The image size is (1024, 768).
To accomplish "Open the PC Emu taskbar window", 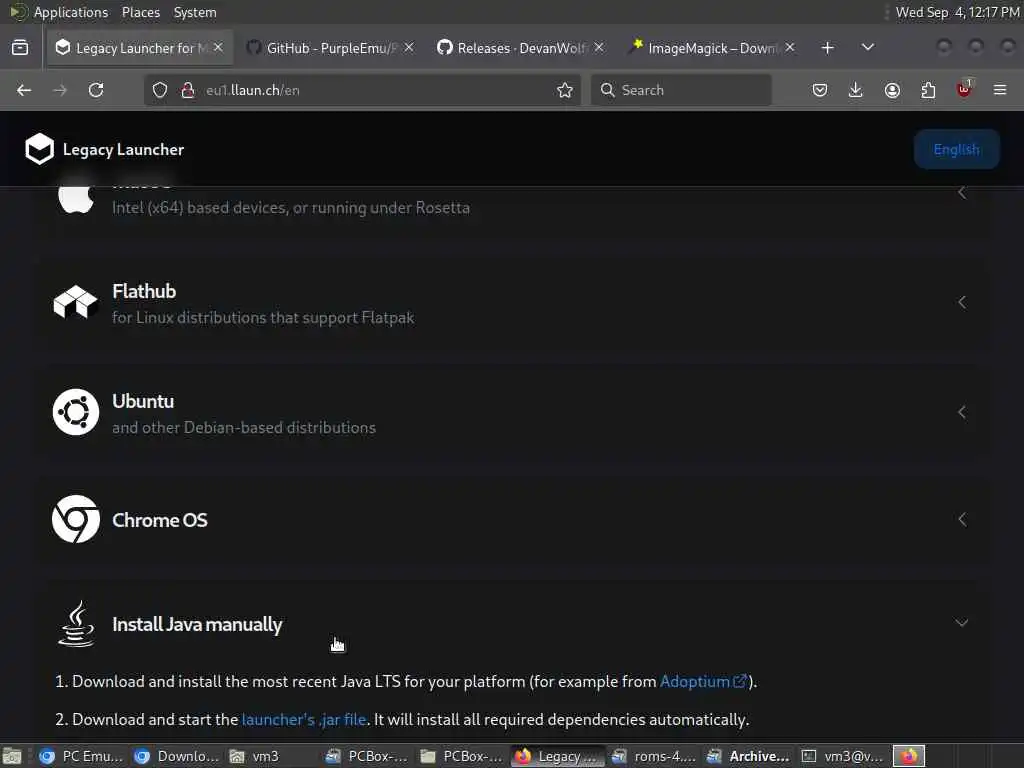I will click(x=81, y=756).
